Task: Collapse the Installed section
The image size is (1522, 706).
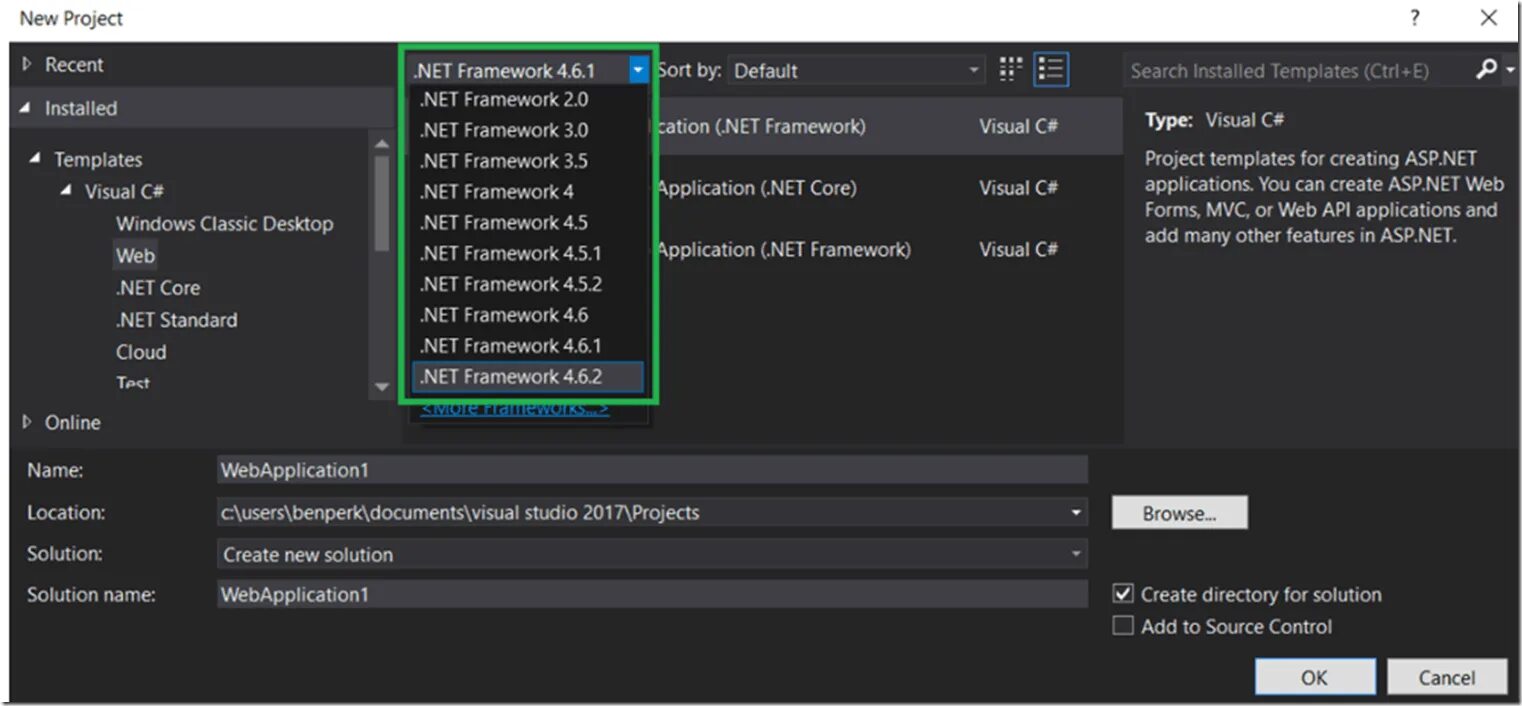Action: tap(26, 108)
